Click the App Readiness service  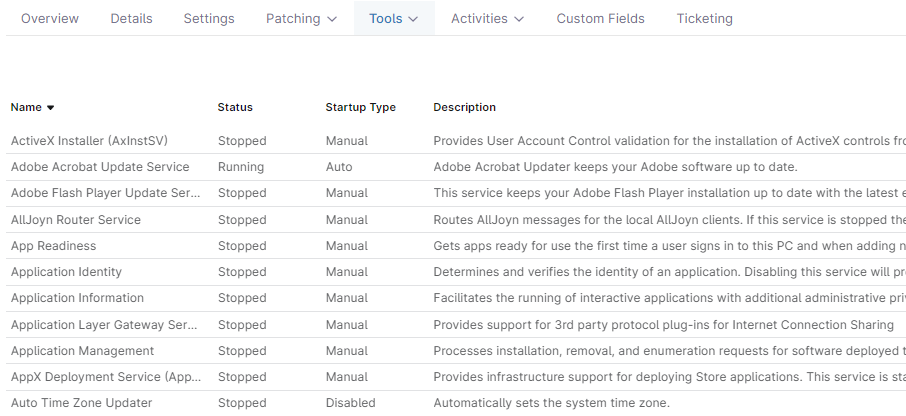click(54, 246)
